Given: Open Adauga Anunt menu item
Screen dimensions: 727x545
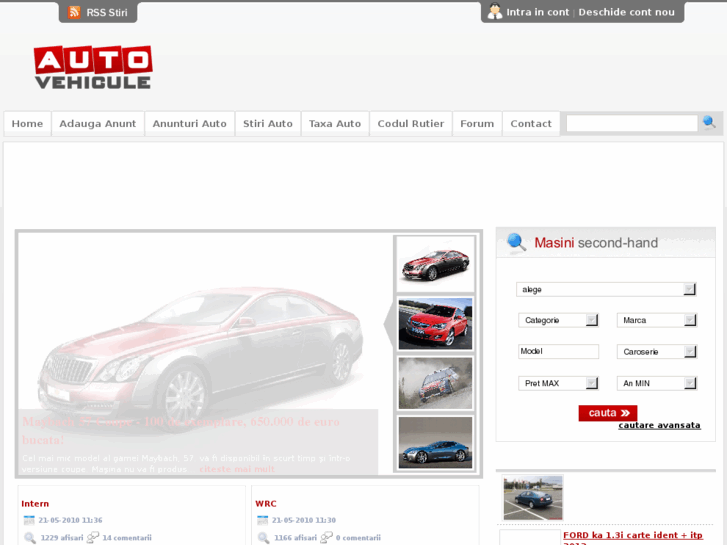Looking at the screenshot, I should point(98,123).
